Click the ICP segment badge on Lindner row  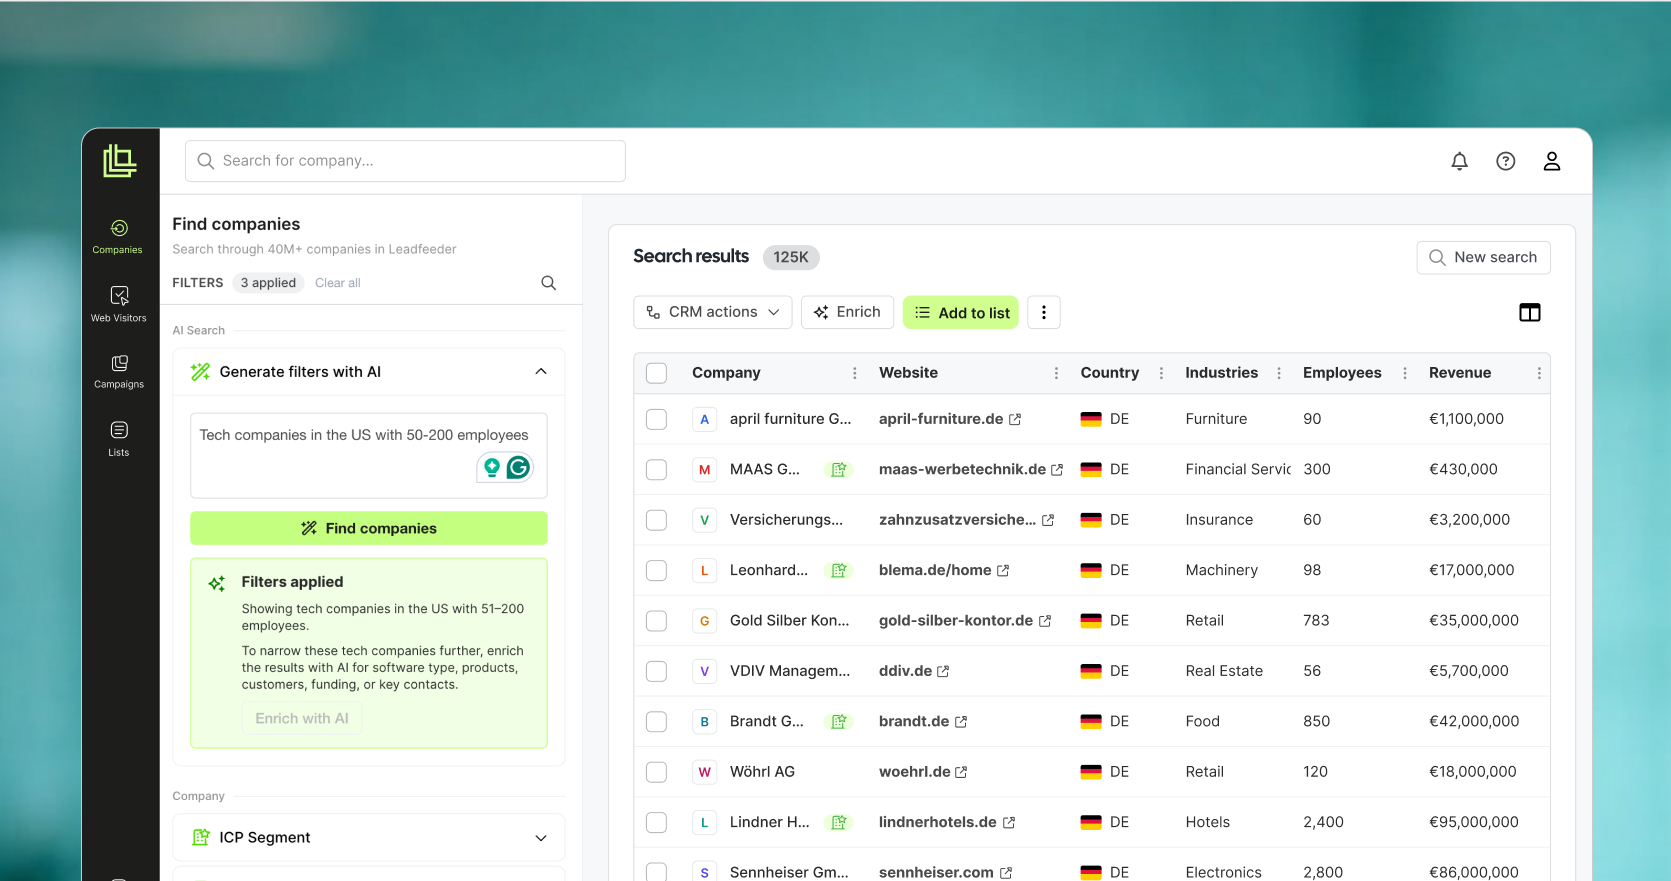(x=839, y=822)
